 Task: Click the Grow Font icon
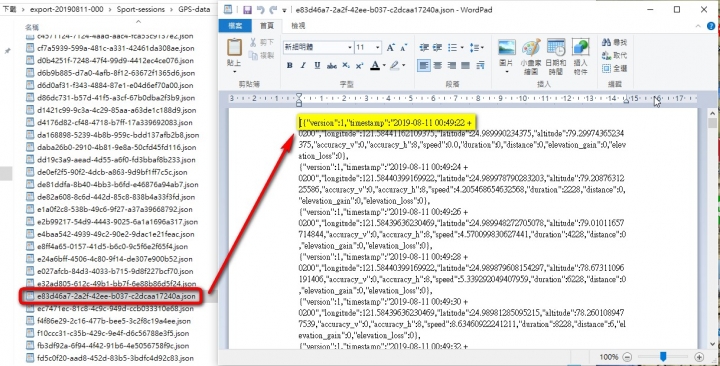point(390,47)
